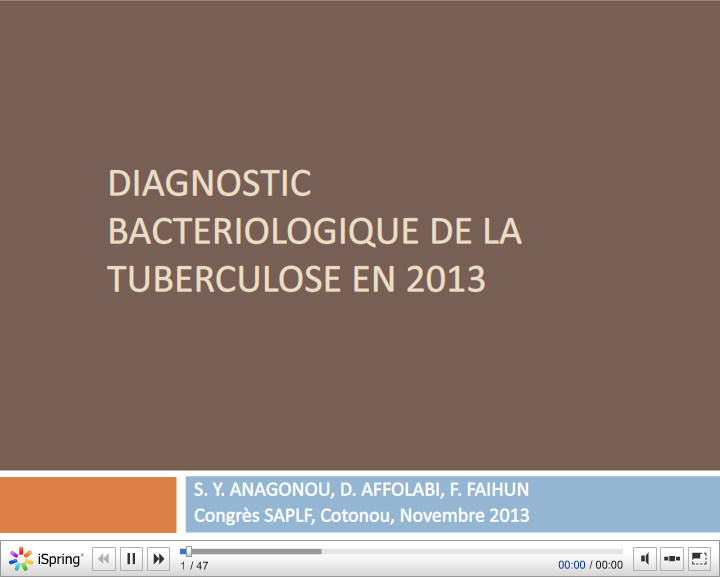Screen dimensions: 720x577
Task: Click the elapsed time 00:00 display
Action: [571, 565]
